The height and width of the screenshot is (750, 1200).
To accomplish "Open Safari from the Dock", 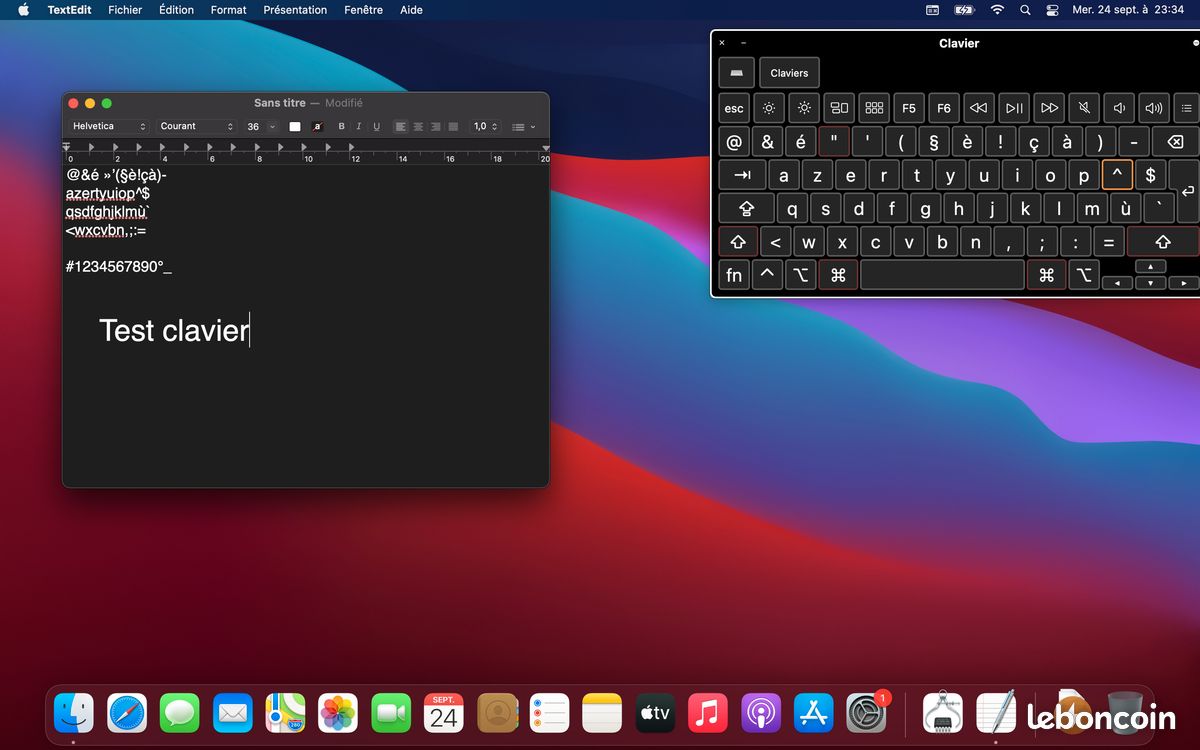I will coord(127,713).
